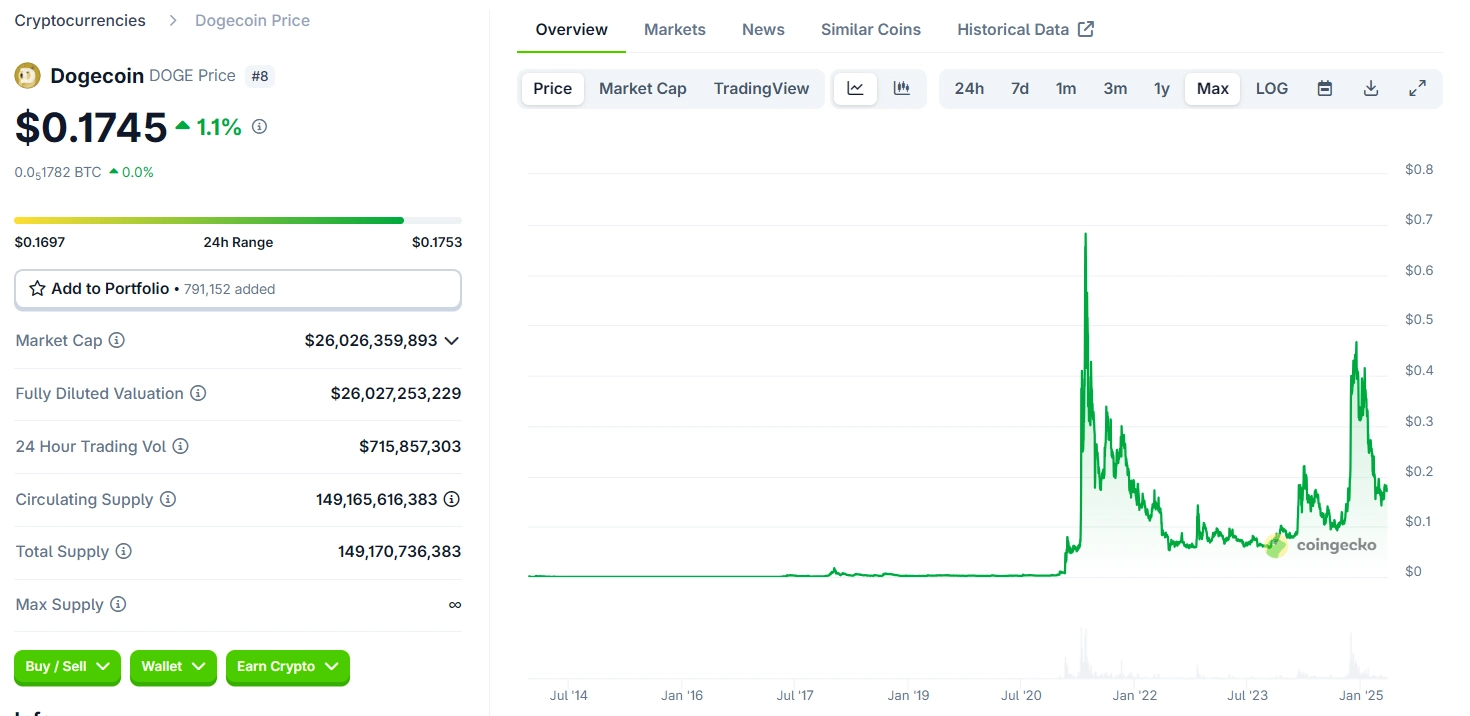Click the Add to Portfolio button
The image size is (1470, 716).
(238, 289)
